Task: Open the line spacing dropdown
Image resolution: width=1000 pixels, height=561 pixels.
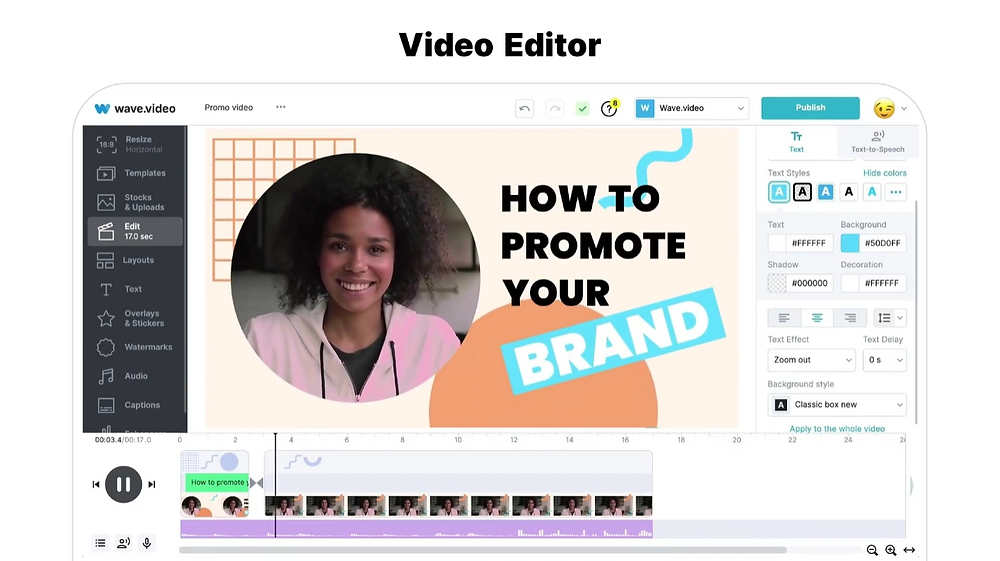Action: pyautogui.click(x=890, y=318)
